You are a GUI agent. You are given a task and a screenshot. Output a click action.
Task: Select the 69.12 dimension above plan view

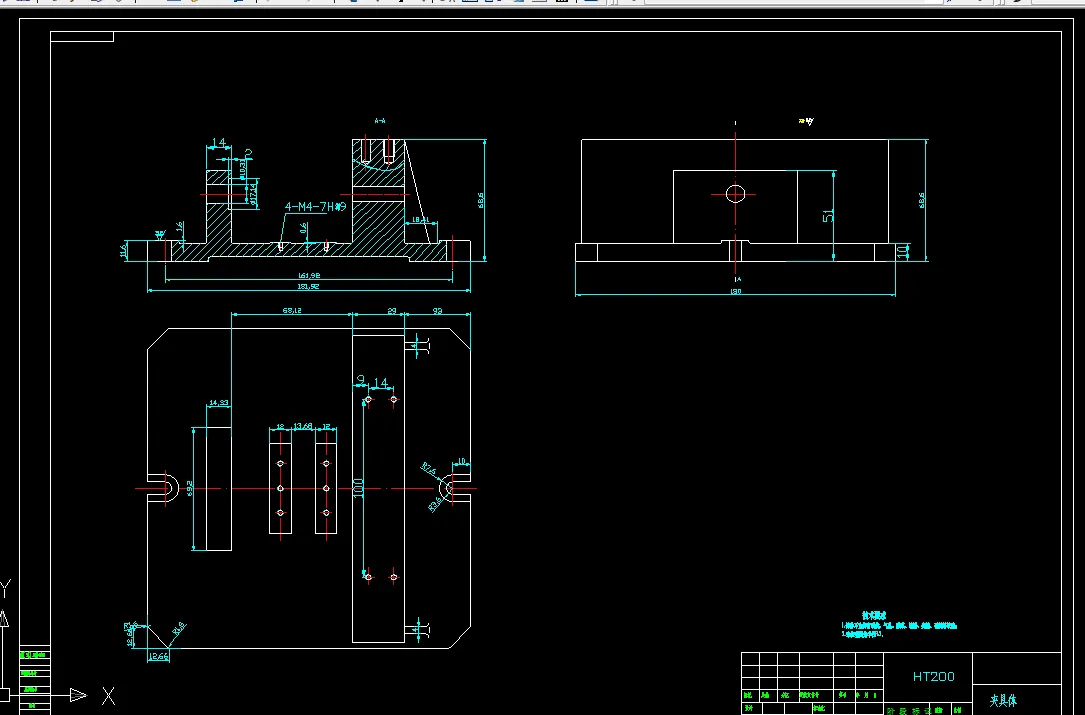[x=292, y=311]
